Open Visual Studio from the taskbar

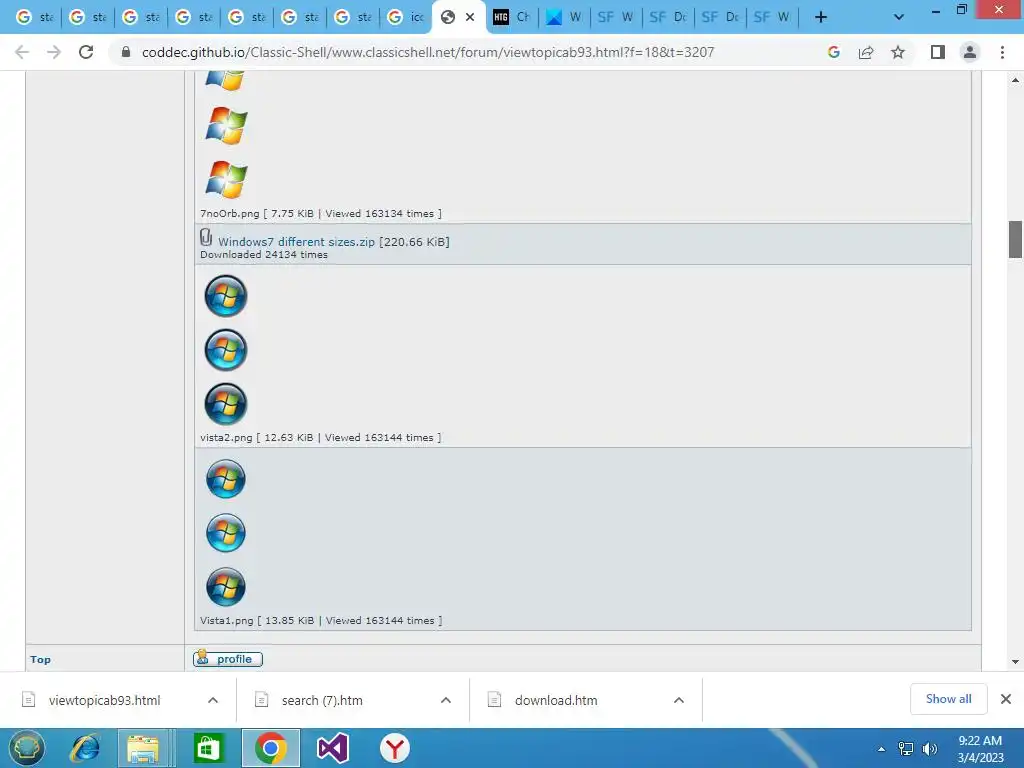click(333, 748)
